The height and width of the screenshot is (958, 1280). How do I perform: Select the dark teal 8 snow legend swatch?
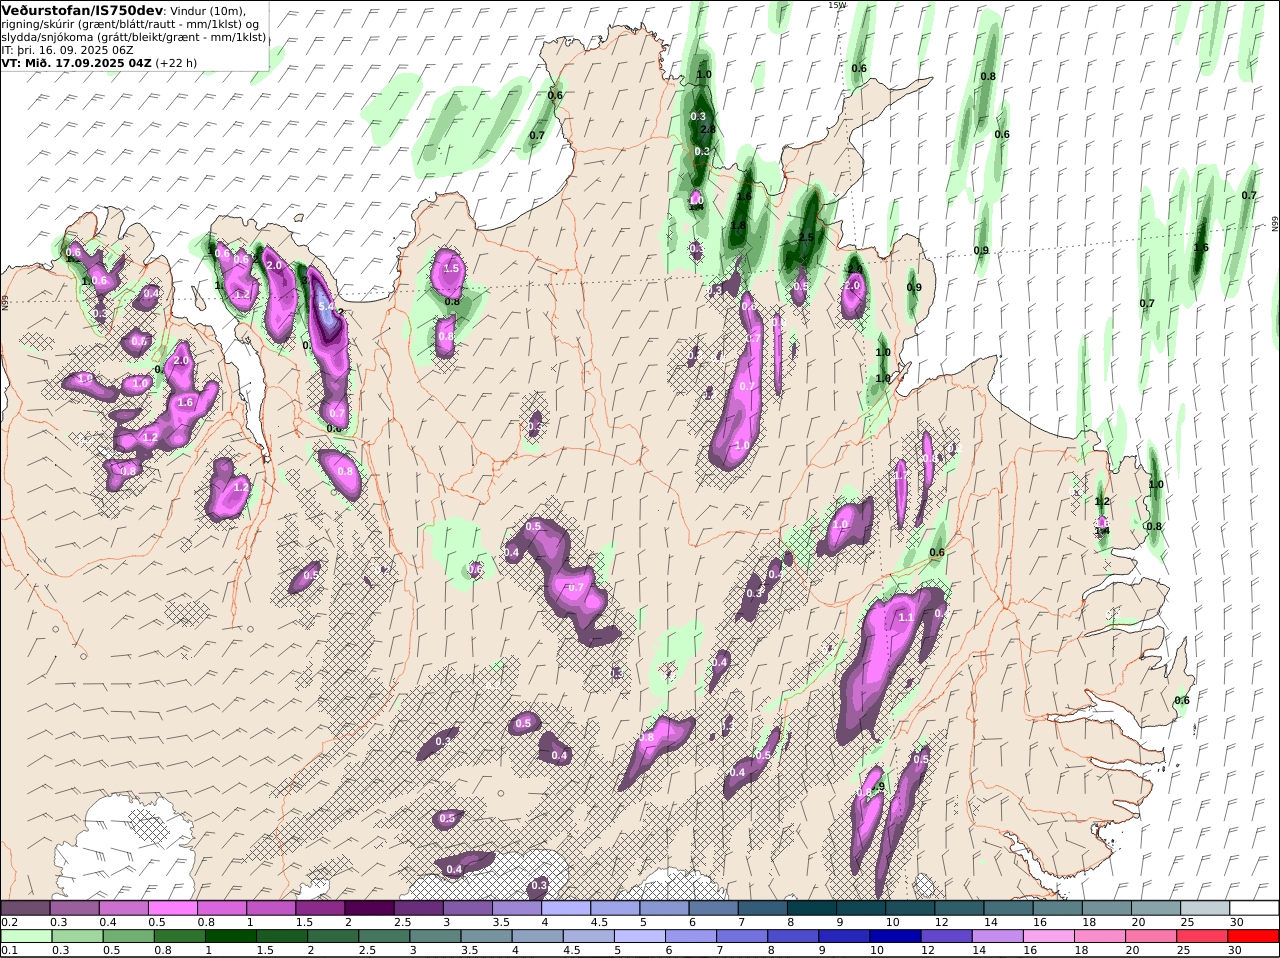pos(811,908)
